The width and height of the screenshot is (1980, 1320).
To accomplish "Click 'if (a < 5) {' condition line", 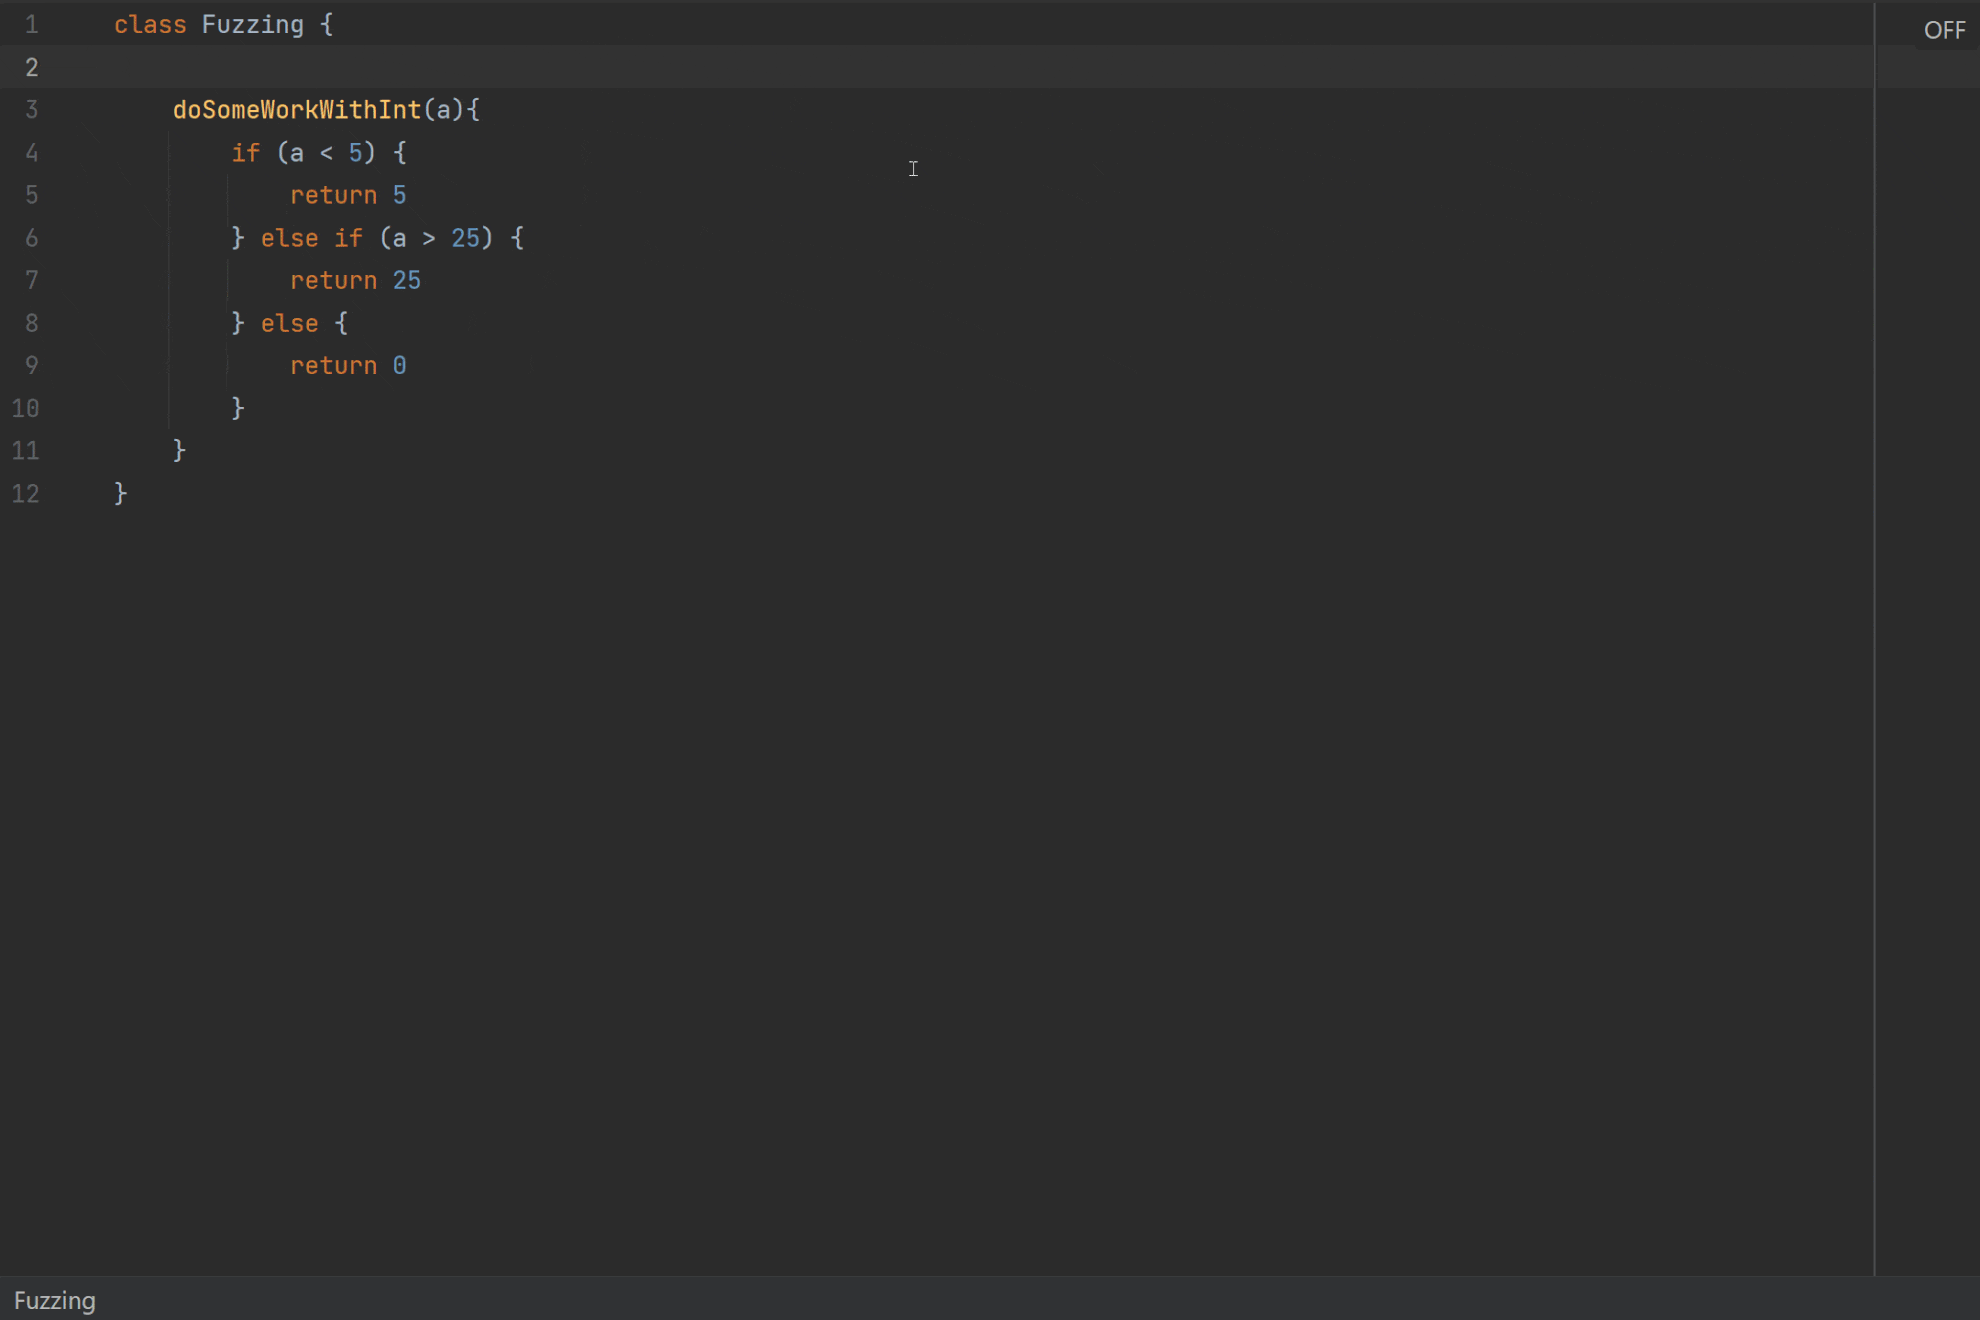I will (x=319, y=152).
